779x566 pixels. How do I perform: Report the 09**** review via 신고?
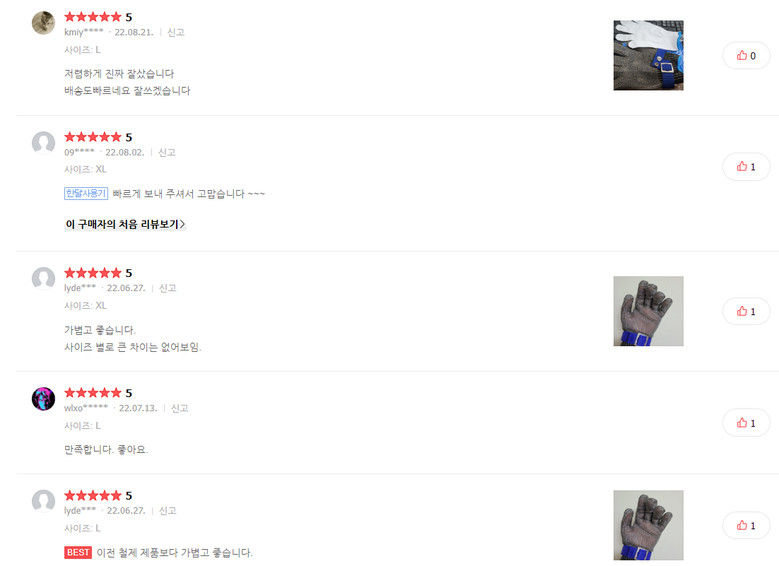(x=166, y=153)
